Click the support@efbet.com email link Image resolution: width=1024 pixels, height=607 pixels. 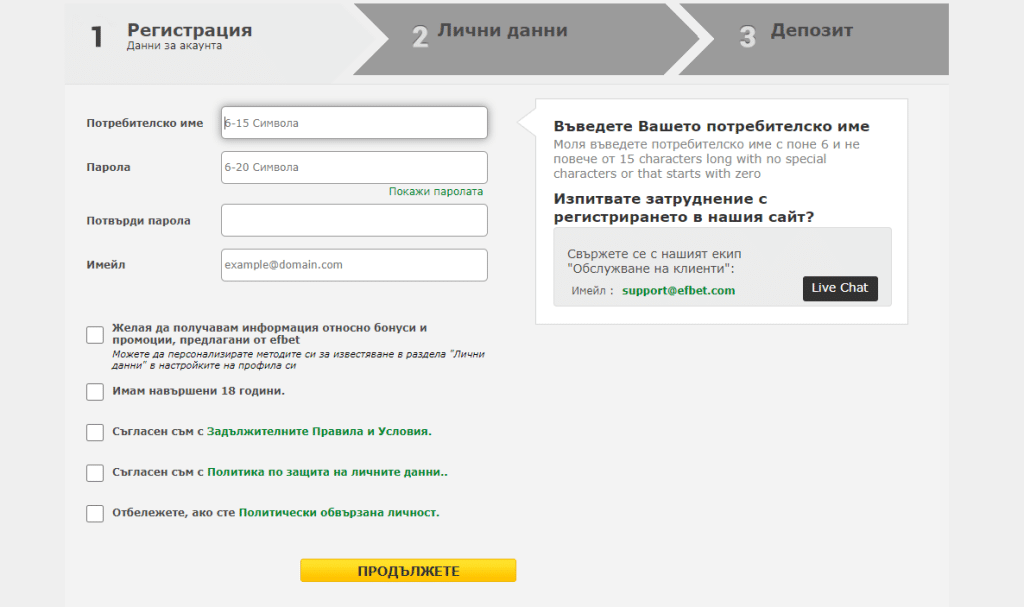[x=678, y=291]
